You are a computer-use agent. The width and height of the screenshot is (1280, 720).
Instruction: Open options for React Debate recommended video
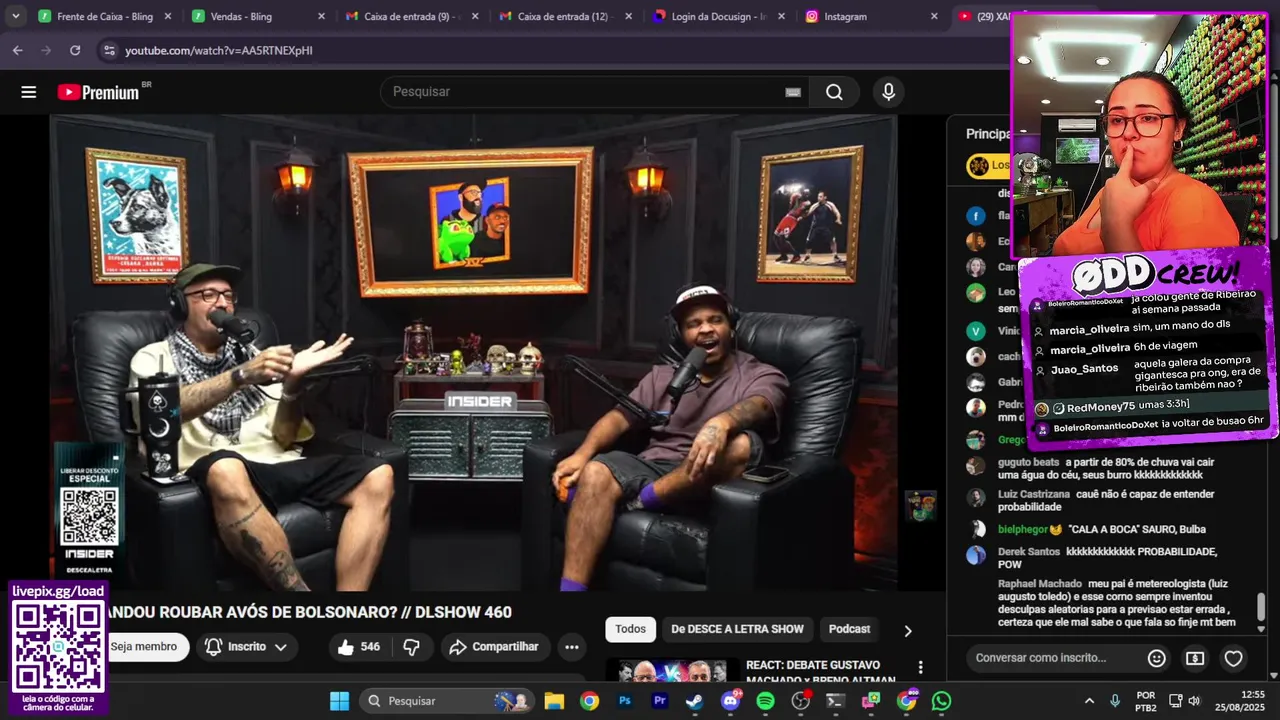click(x=920, y=667)
